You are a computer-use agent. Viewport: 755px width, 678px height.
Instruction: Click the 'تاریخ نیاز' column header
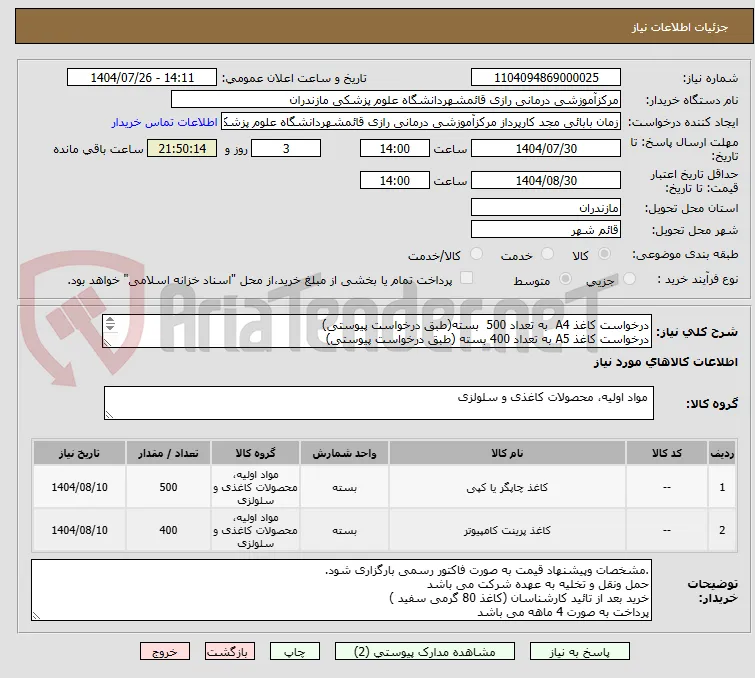79,453
